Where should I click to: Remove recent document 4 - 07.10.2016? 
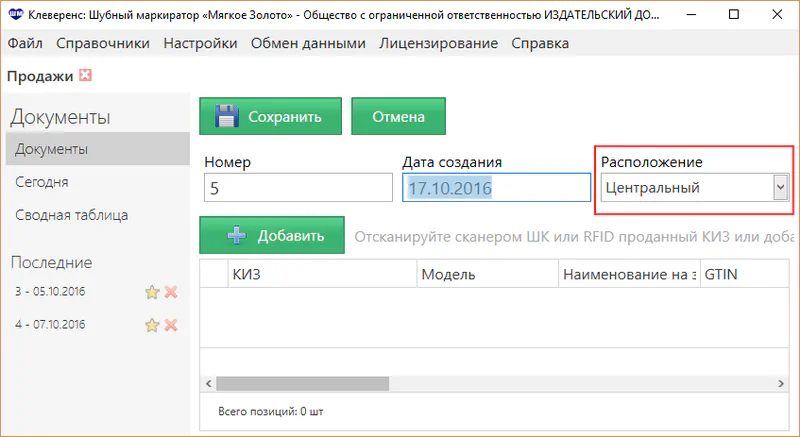(171, 325)
